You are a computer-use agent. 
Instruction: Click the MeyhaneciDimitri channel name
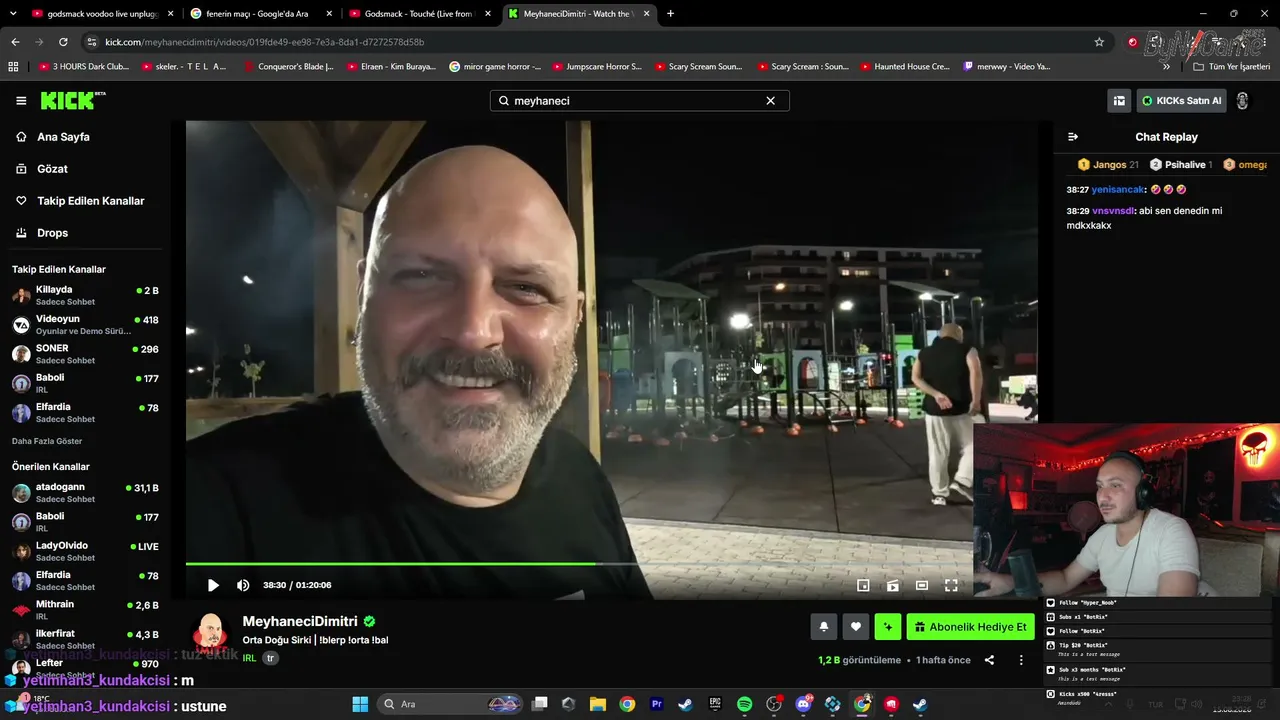pos(300,621)
